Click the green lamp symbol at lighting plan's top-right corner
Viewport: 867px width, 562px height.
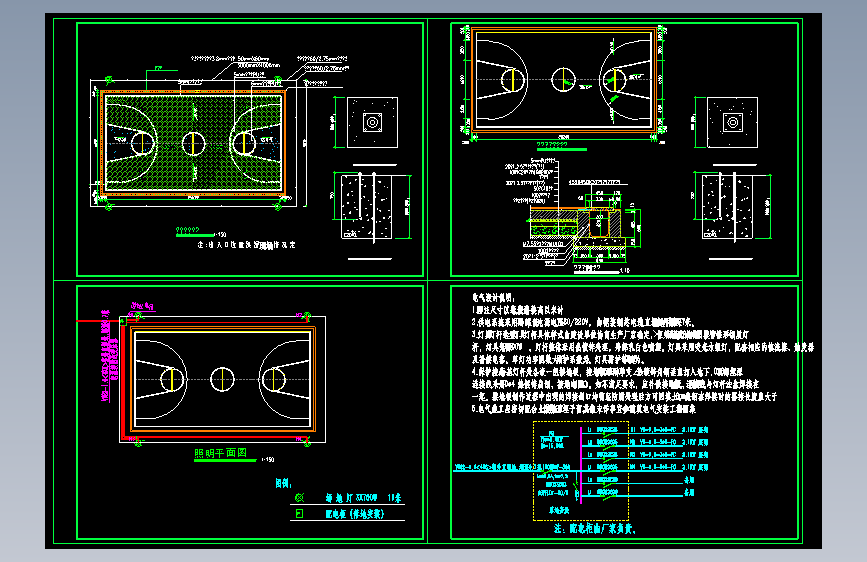click(307, 316)
